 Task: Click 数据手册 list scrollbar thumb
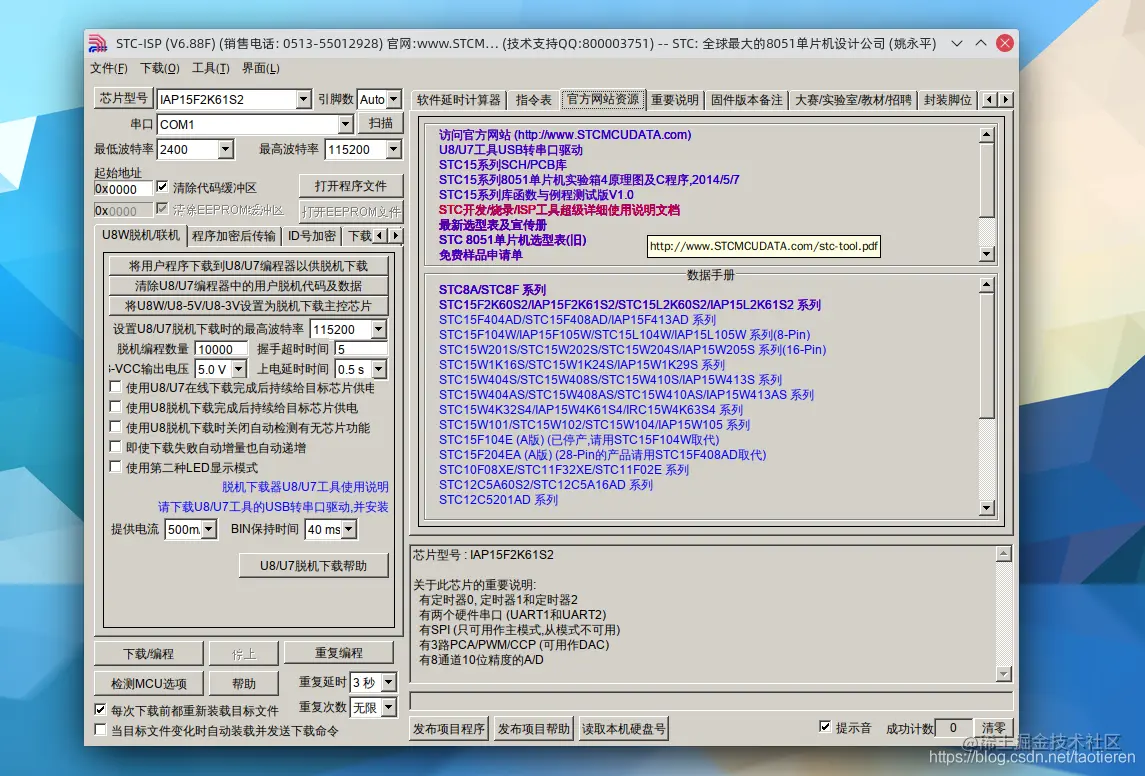click(x=987, y=356)
